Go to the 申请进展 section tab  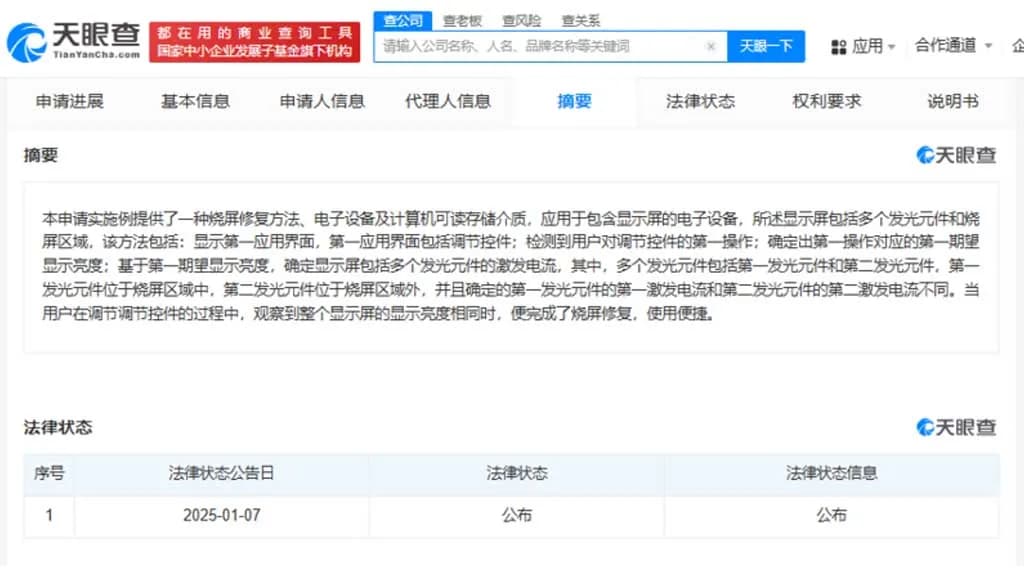70,101
